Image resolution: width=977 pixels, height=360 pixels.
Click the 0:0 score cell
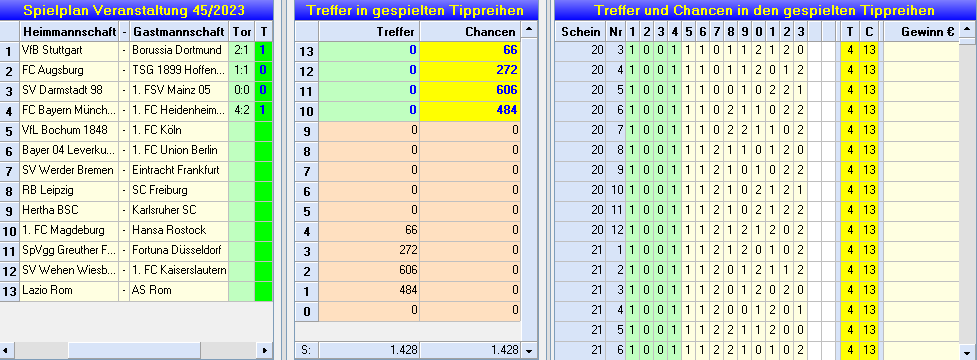241,90
